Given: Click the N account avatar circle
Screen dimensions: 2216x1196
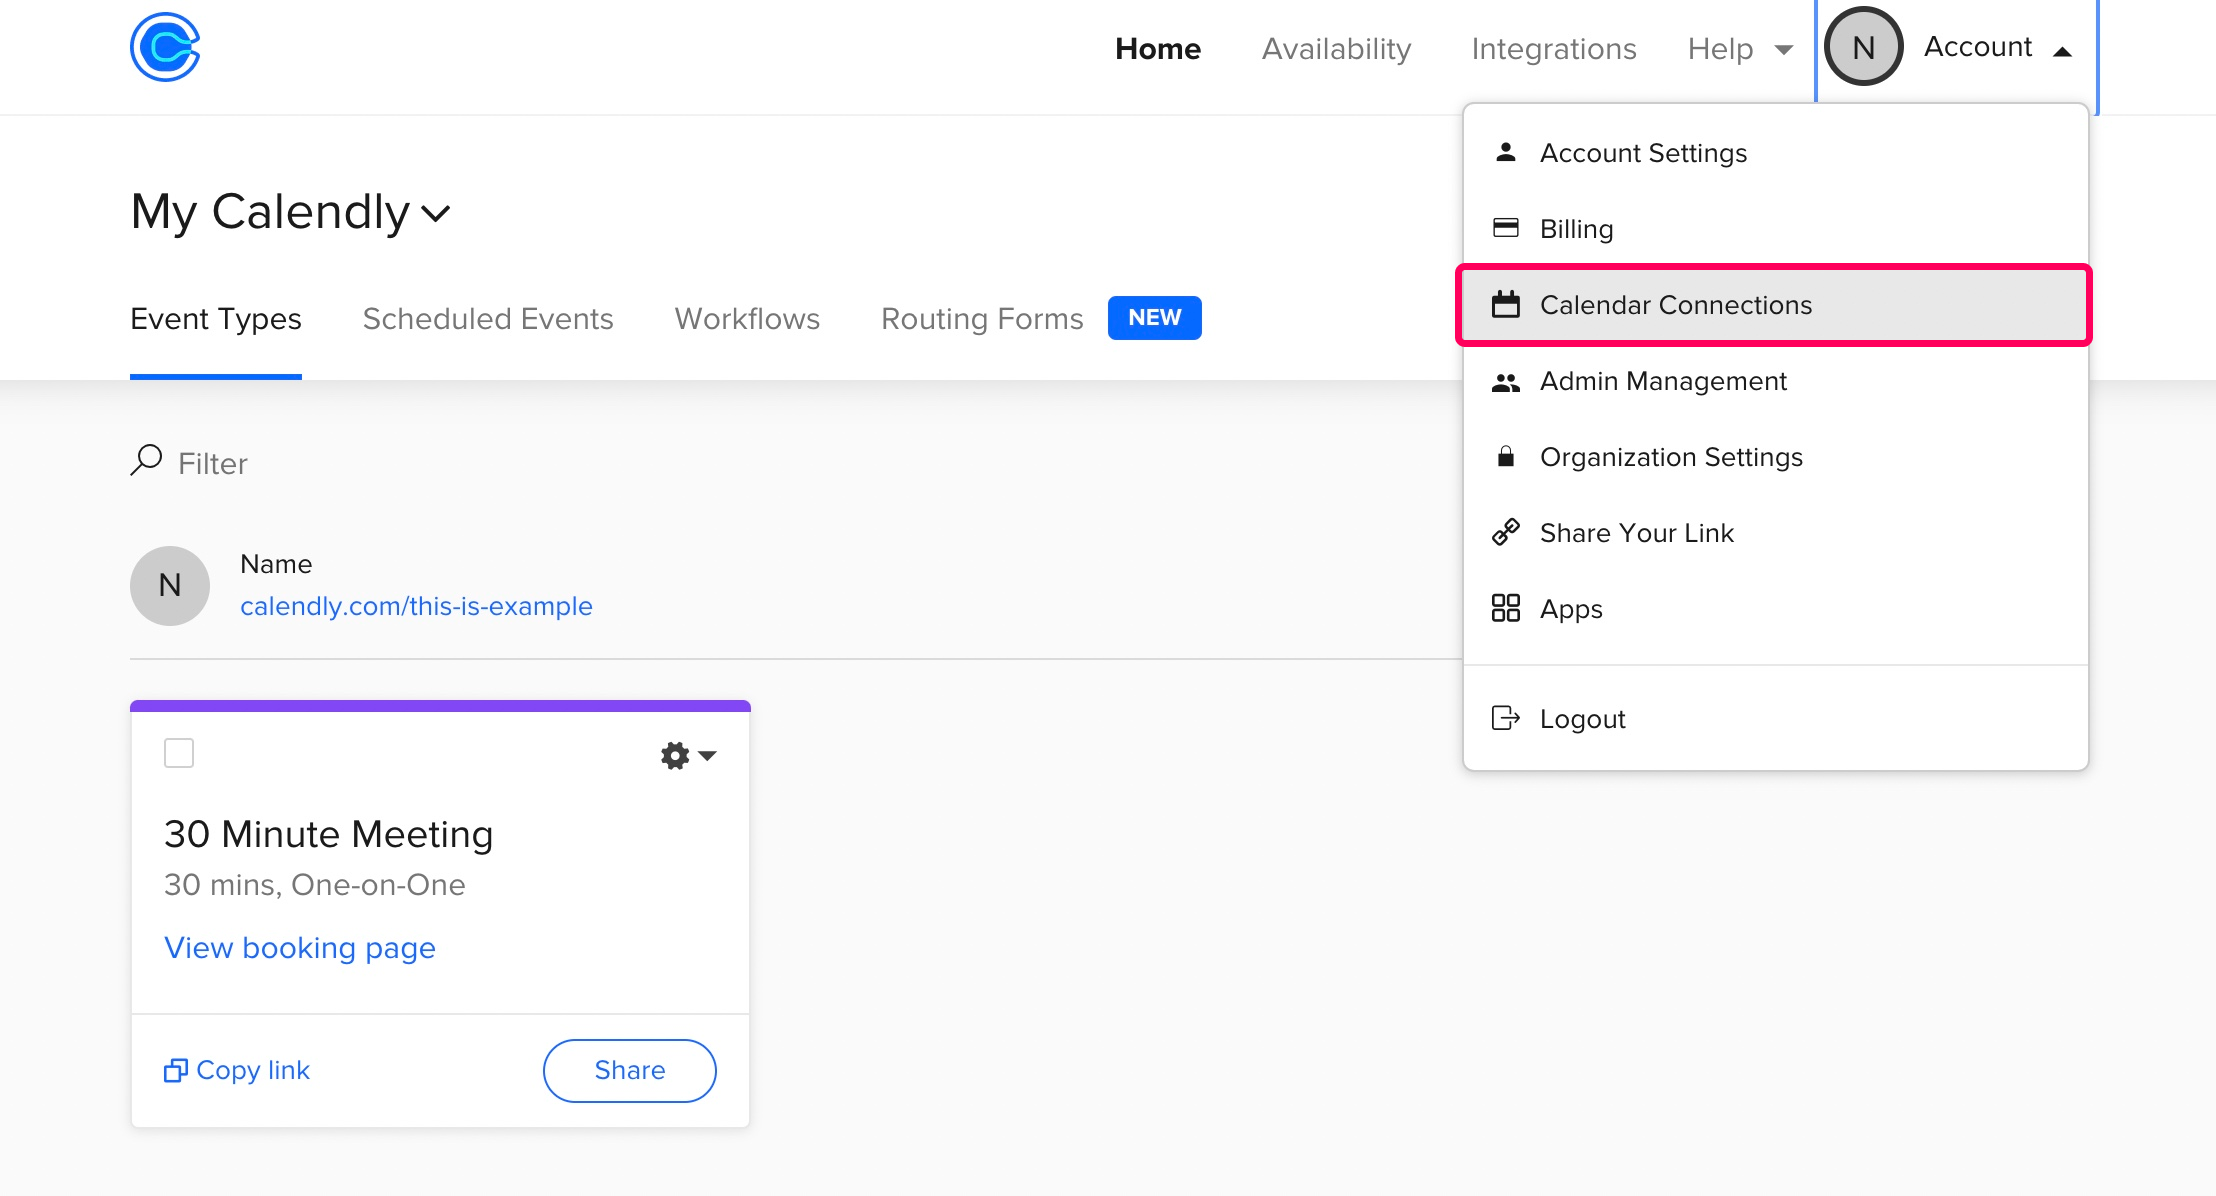Looking at the screenshot, I should (1863, 47).
